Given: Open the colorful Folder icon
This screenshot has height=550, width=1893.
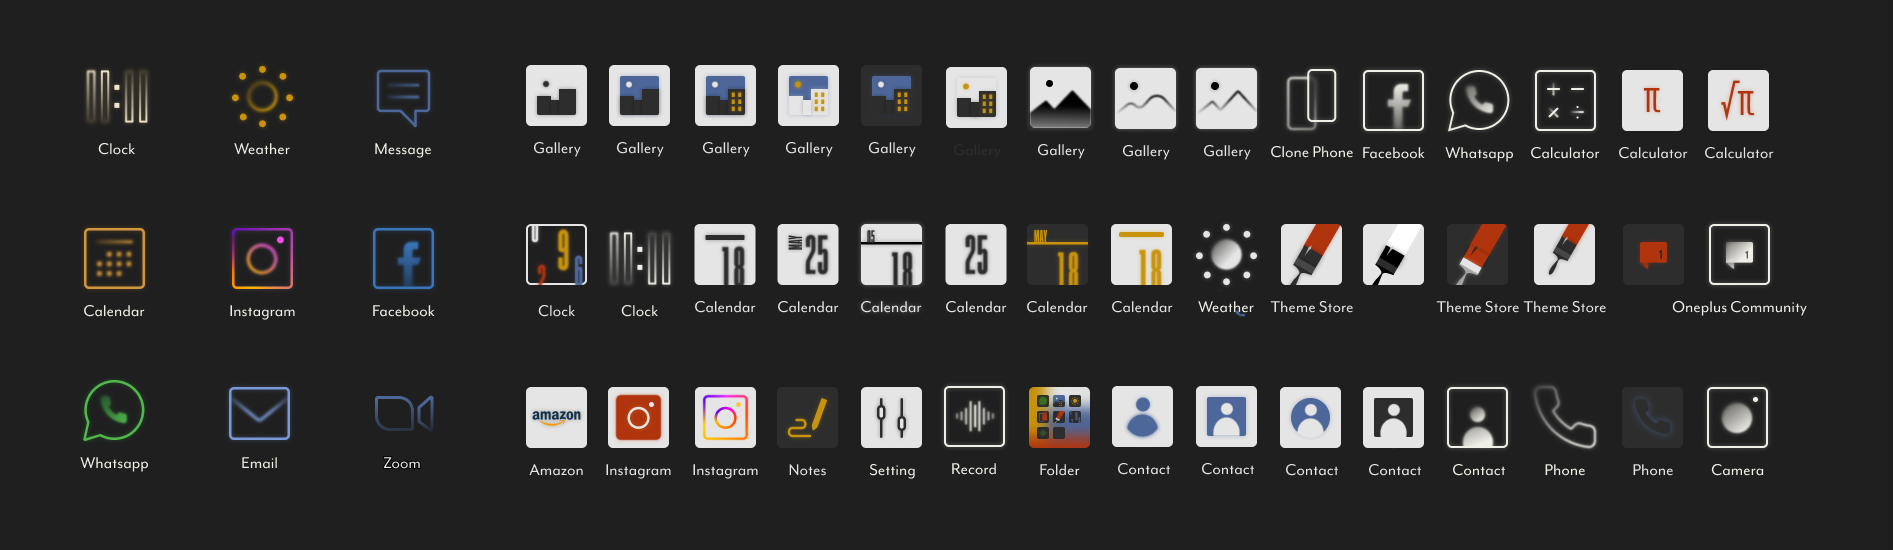Looking at the screenshot, I should (x=1060, y=417).
